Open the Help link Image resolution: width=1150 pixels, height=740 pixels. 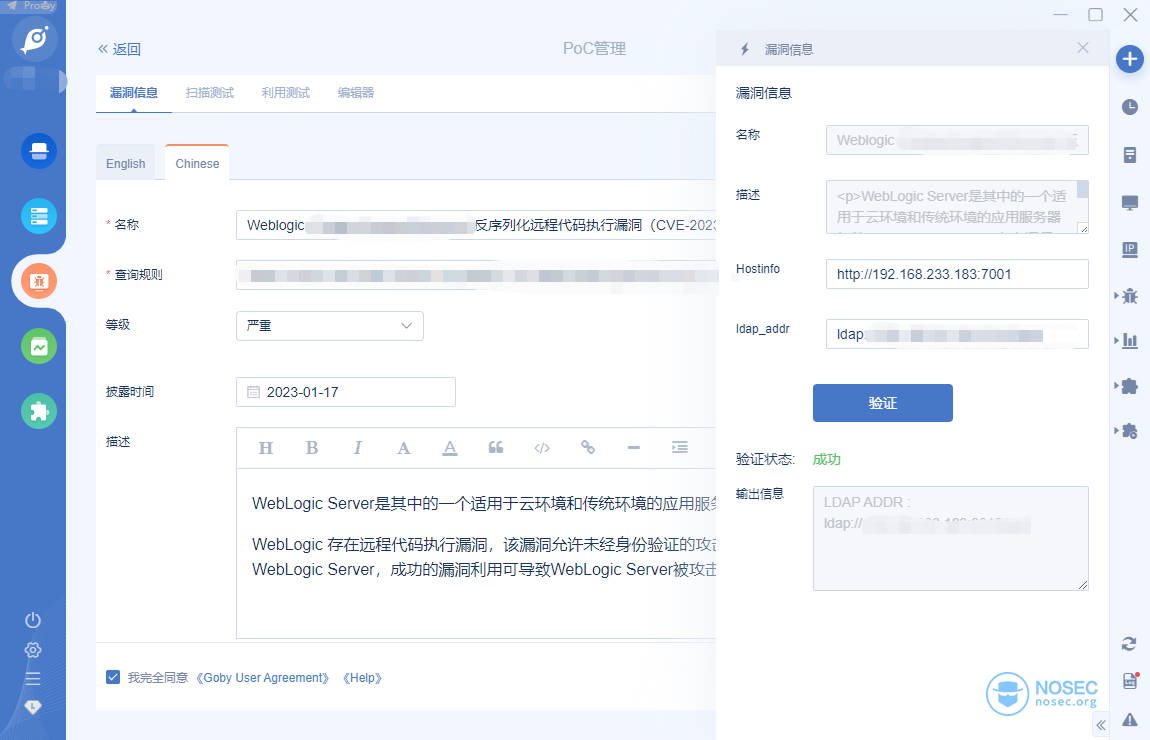click(x=362, y=678)
